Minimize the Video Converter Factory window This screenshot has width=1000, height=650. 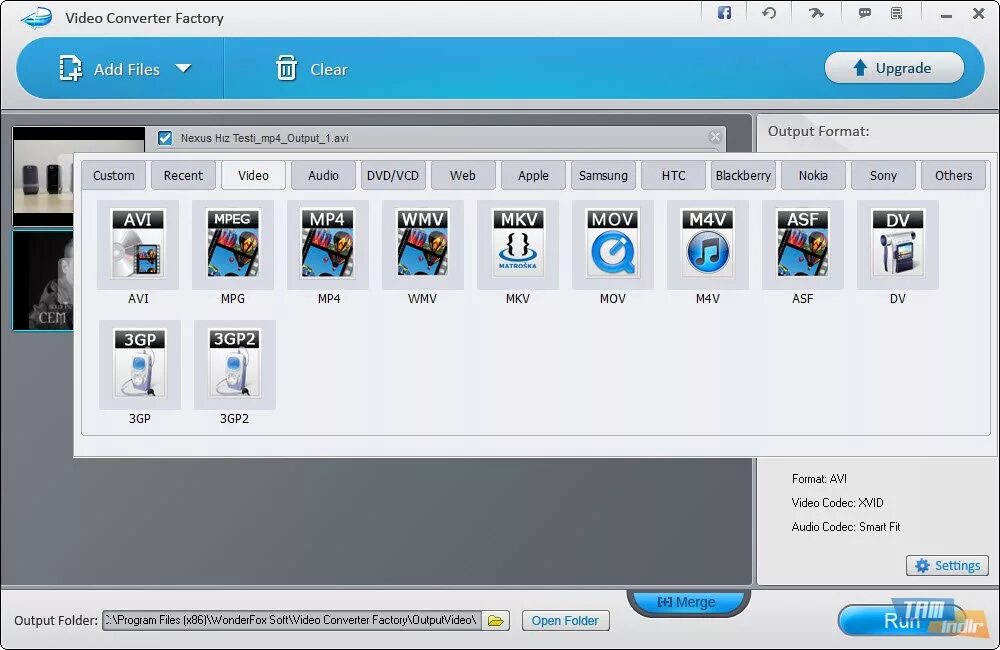click(x=946, y=14)
